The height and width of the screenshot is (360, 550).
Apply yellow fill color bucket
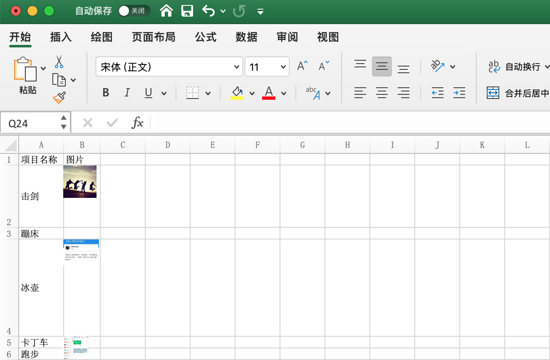click(237, 93)
